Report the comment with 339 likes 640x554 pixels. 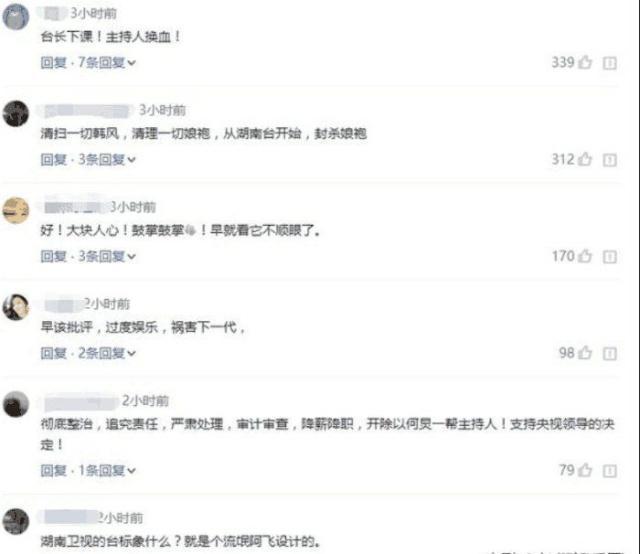click(x=610, y=63)
